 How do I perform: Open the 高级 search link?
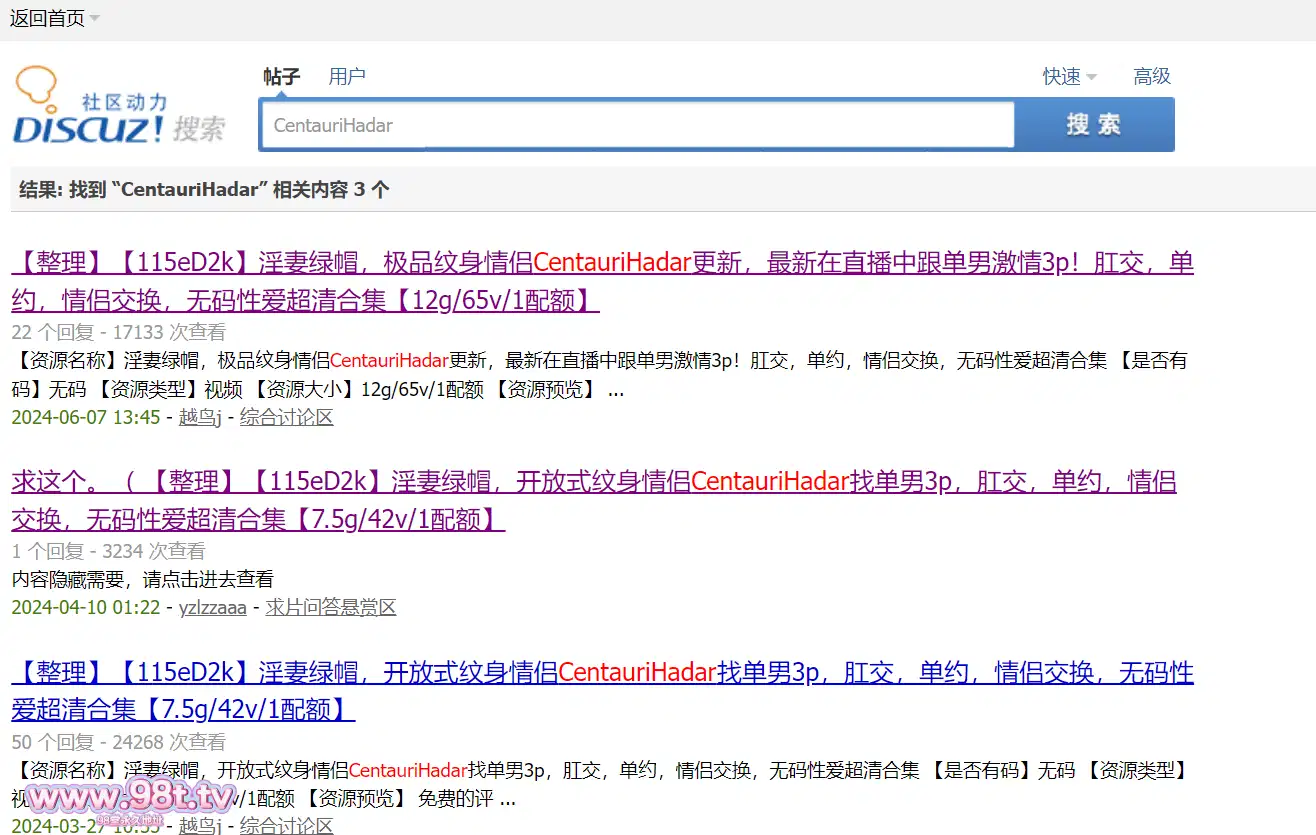tap(1152, 76)
